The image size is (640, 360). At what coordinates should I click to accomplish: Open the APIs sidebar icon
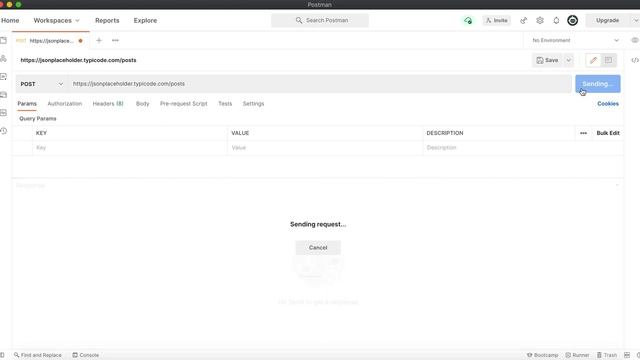click(4, 58)
